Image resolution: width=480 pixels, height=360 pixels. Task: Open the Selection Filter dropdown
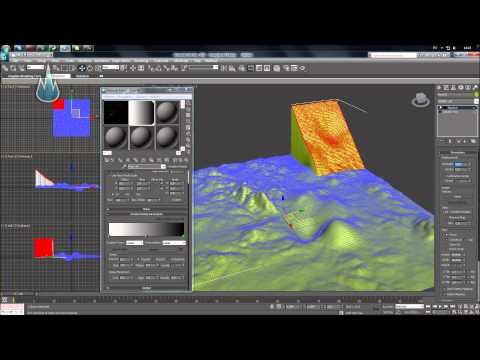coord(36,68)
